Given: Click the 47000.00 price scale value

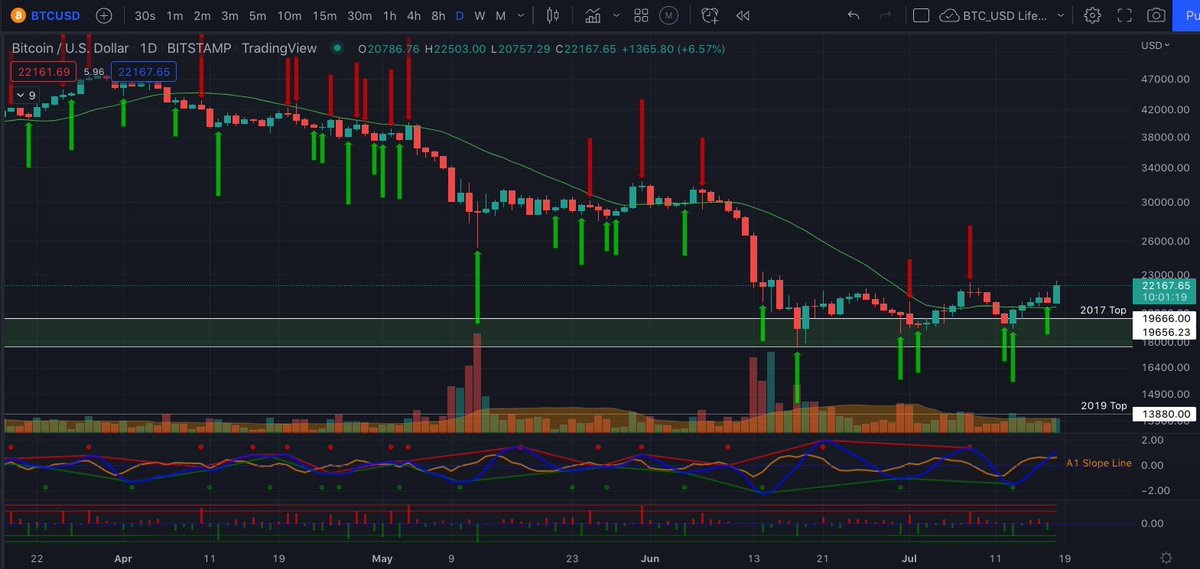Looking at the screenshot, I should coord(1166,79).
